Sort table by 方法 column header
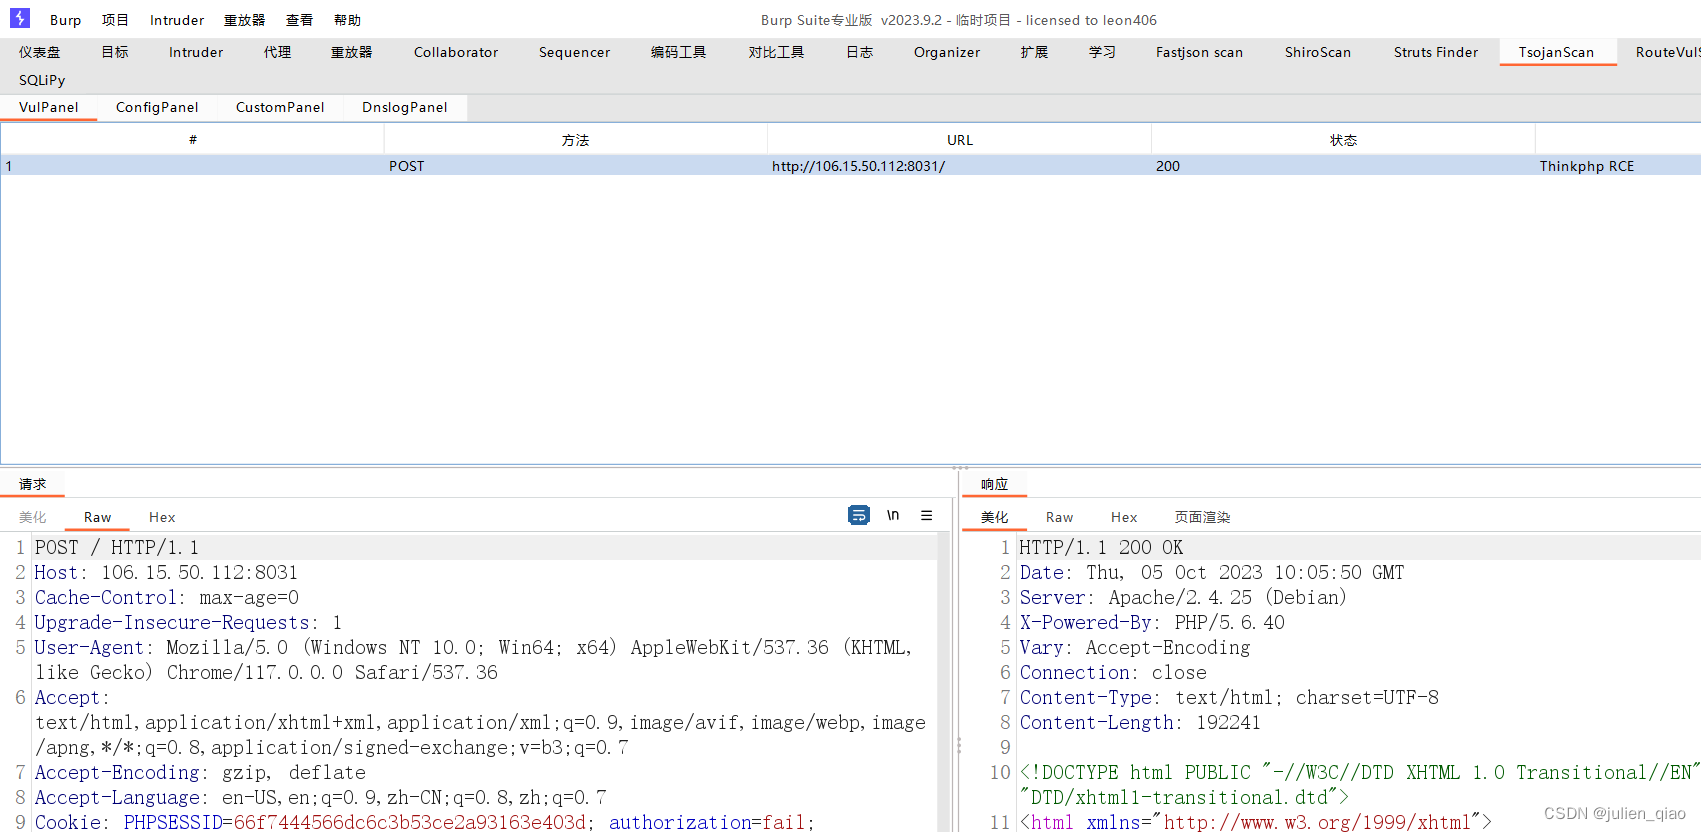This screenshot has width=1701, height=832. pyautogui.click(x=575, y=140)
